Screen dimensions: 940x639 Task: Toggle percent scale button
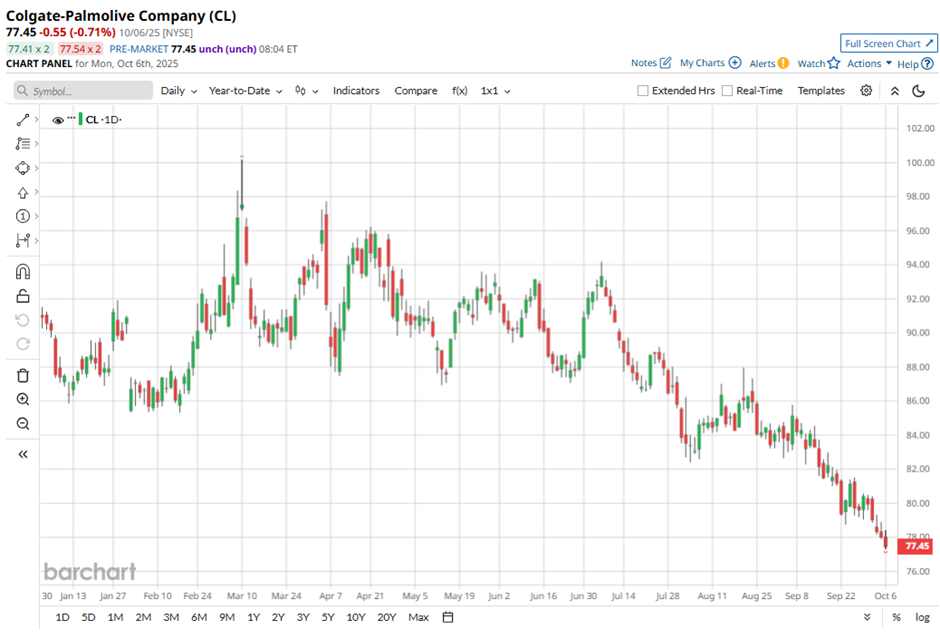(896, 617)
